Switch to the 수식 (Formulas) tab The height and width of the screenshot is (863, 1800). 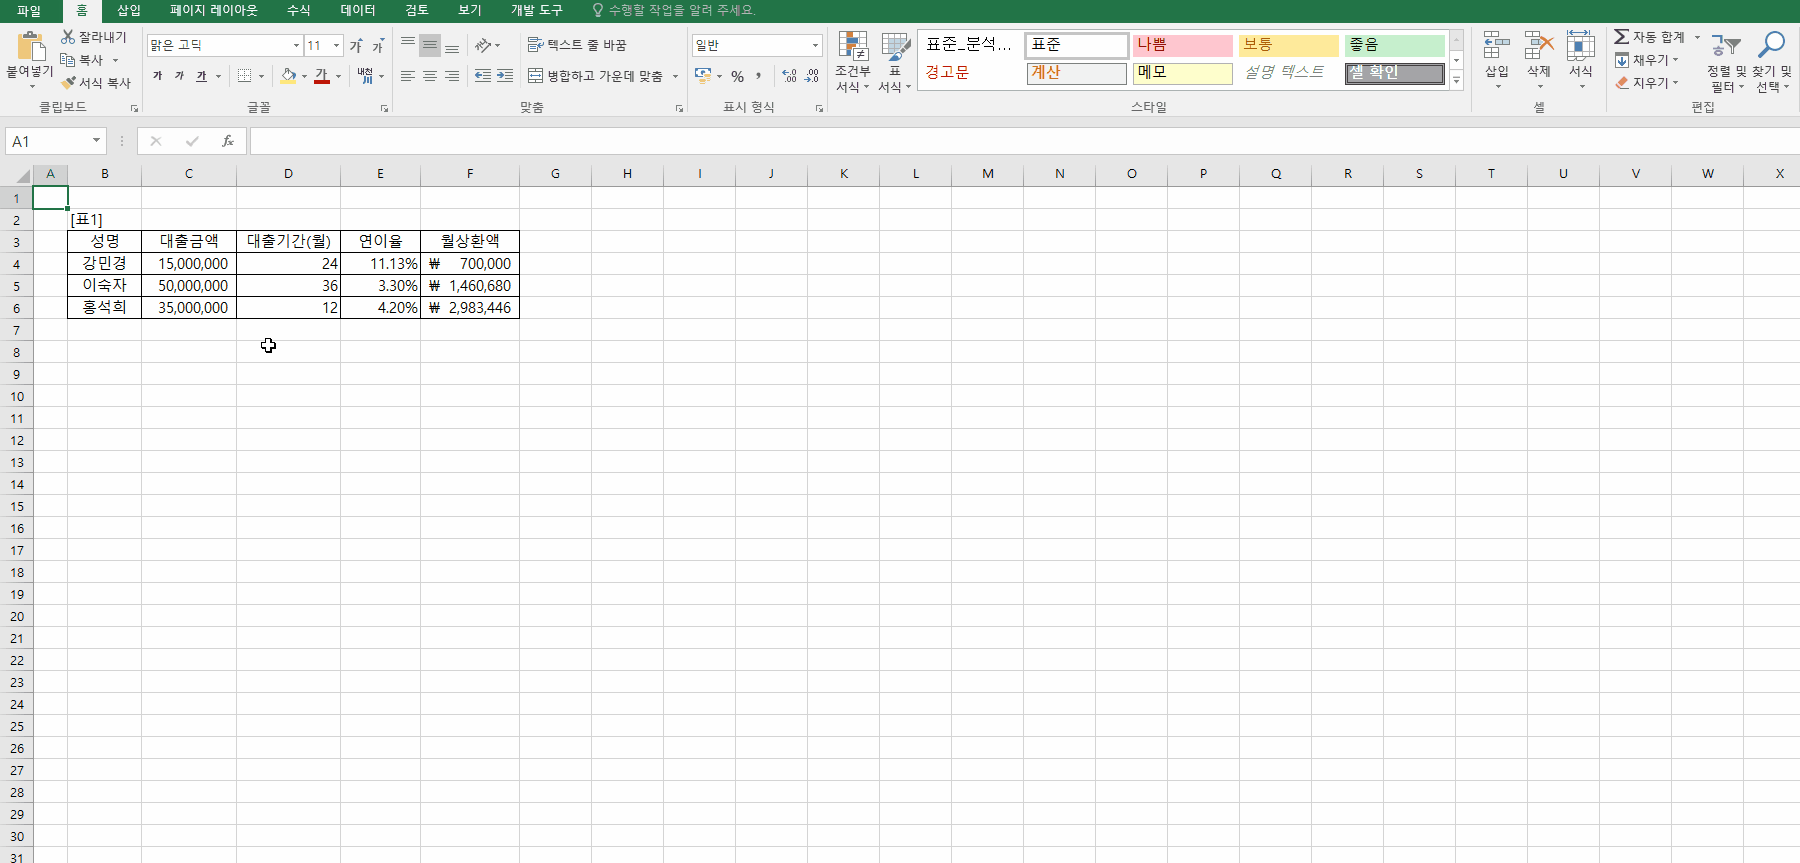point(298,11)
